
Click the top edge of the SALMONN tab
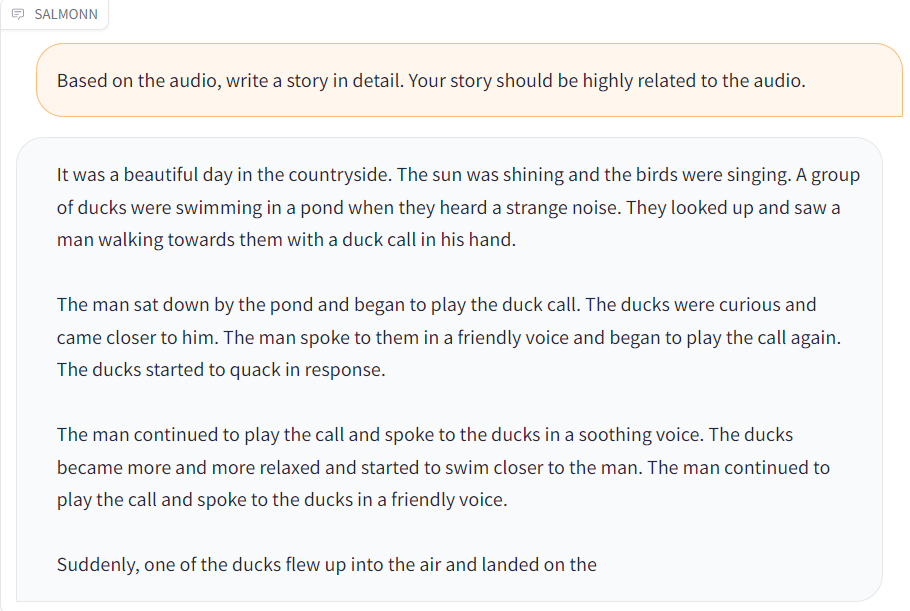pyautogui.click(x=55, y=3)
